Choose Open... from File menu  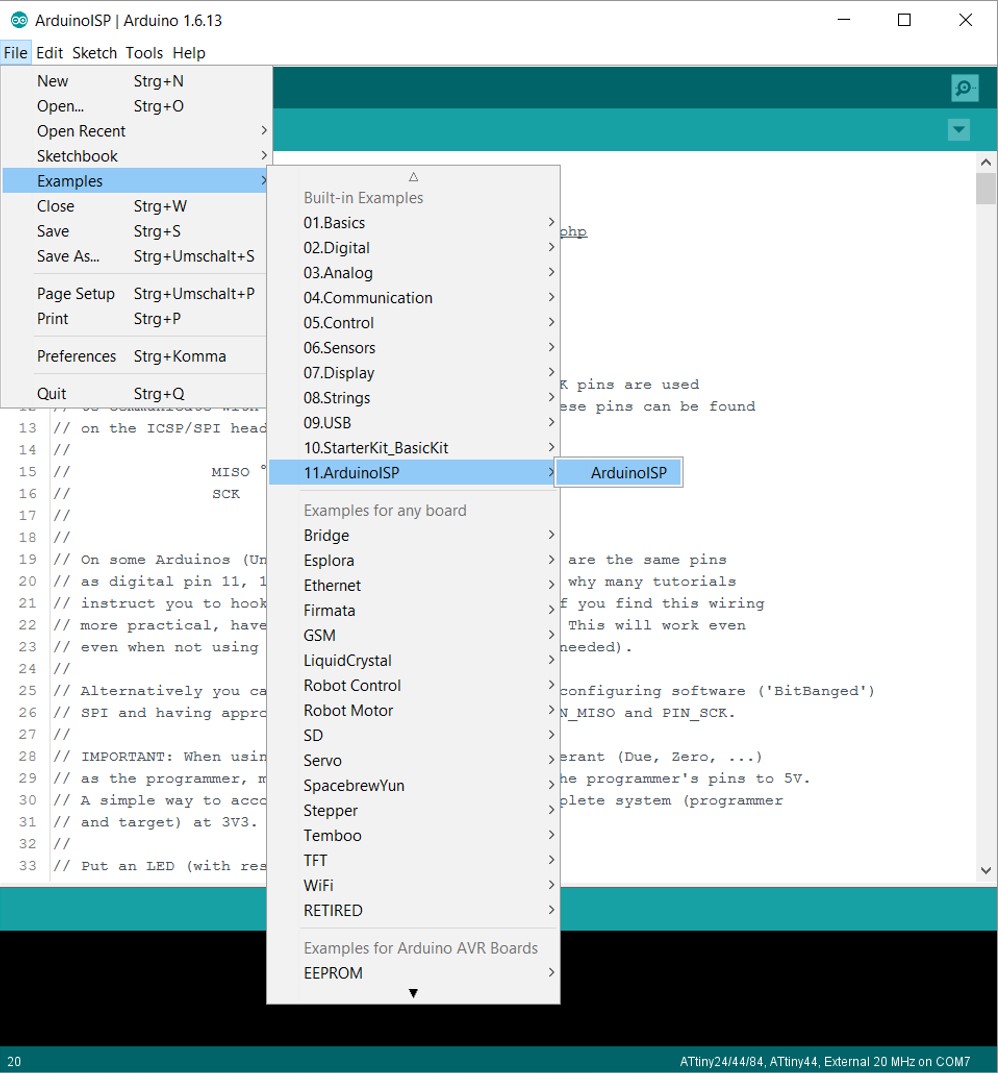click(135, 106)
